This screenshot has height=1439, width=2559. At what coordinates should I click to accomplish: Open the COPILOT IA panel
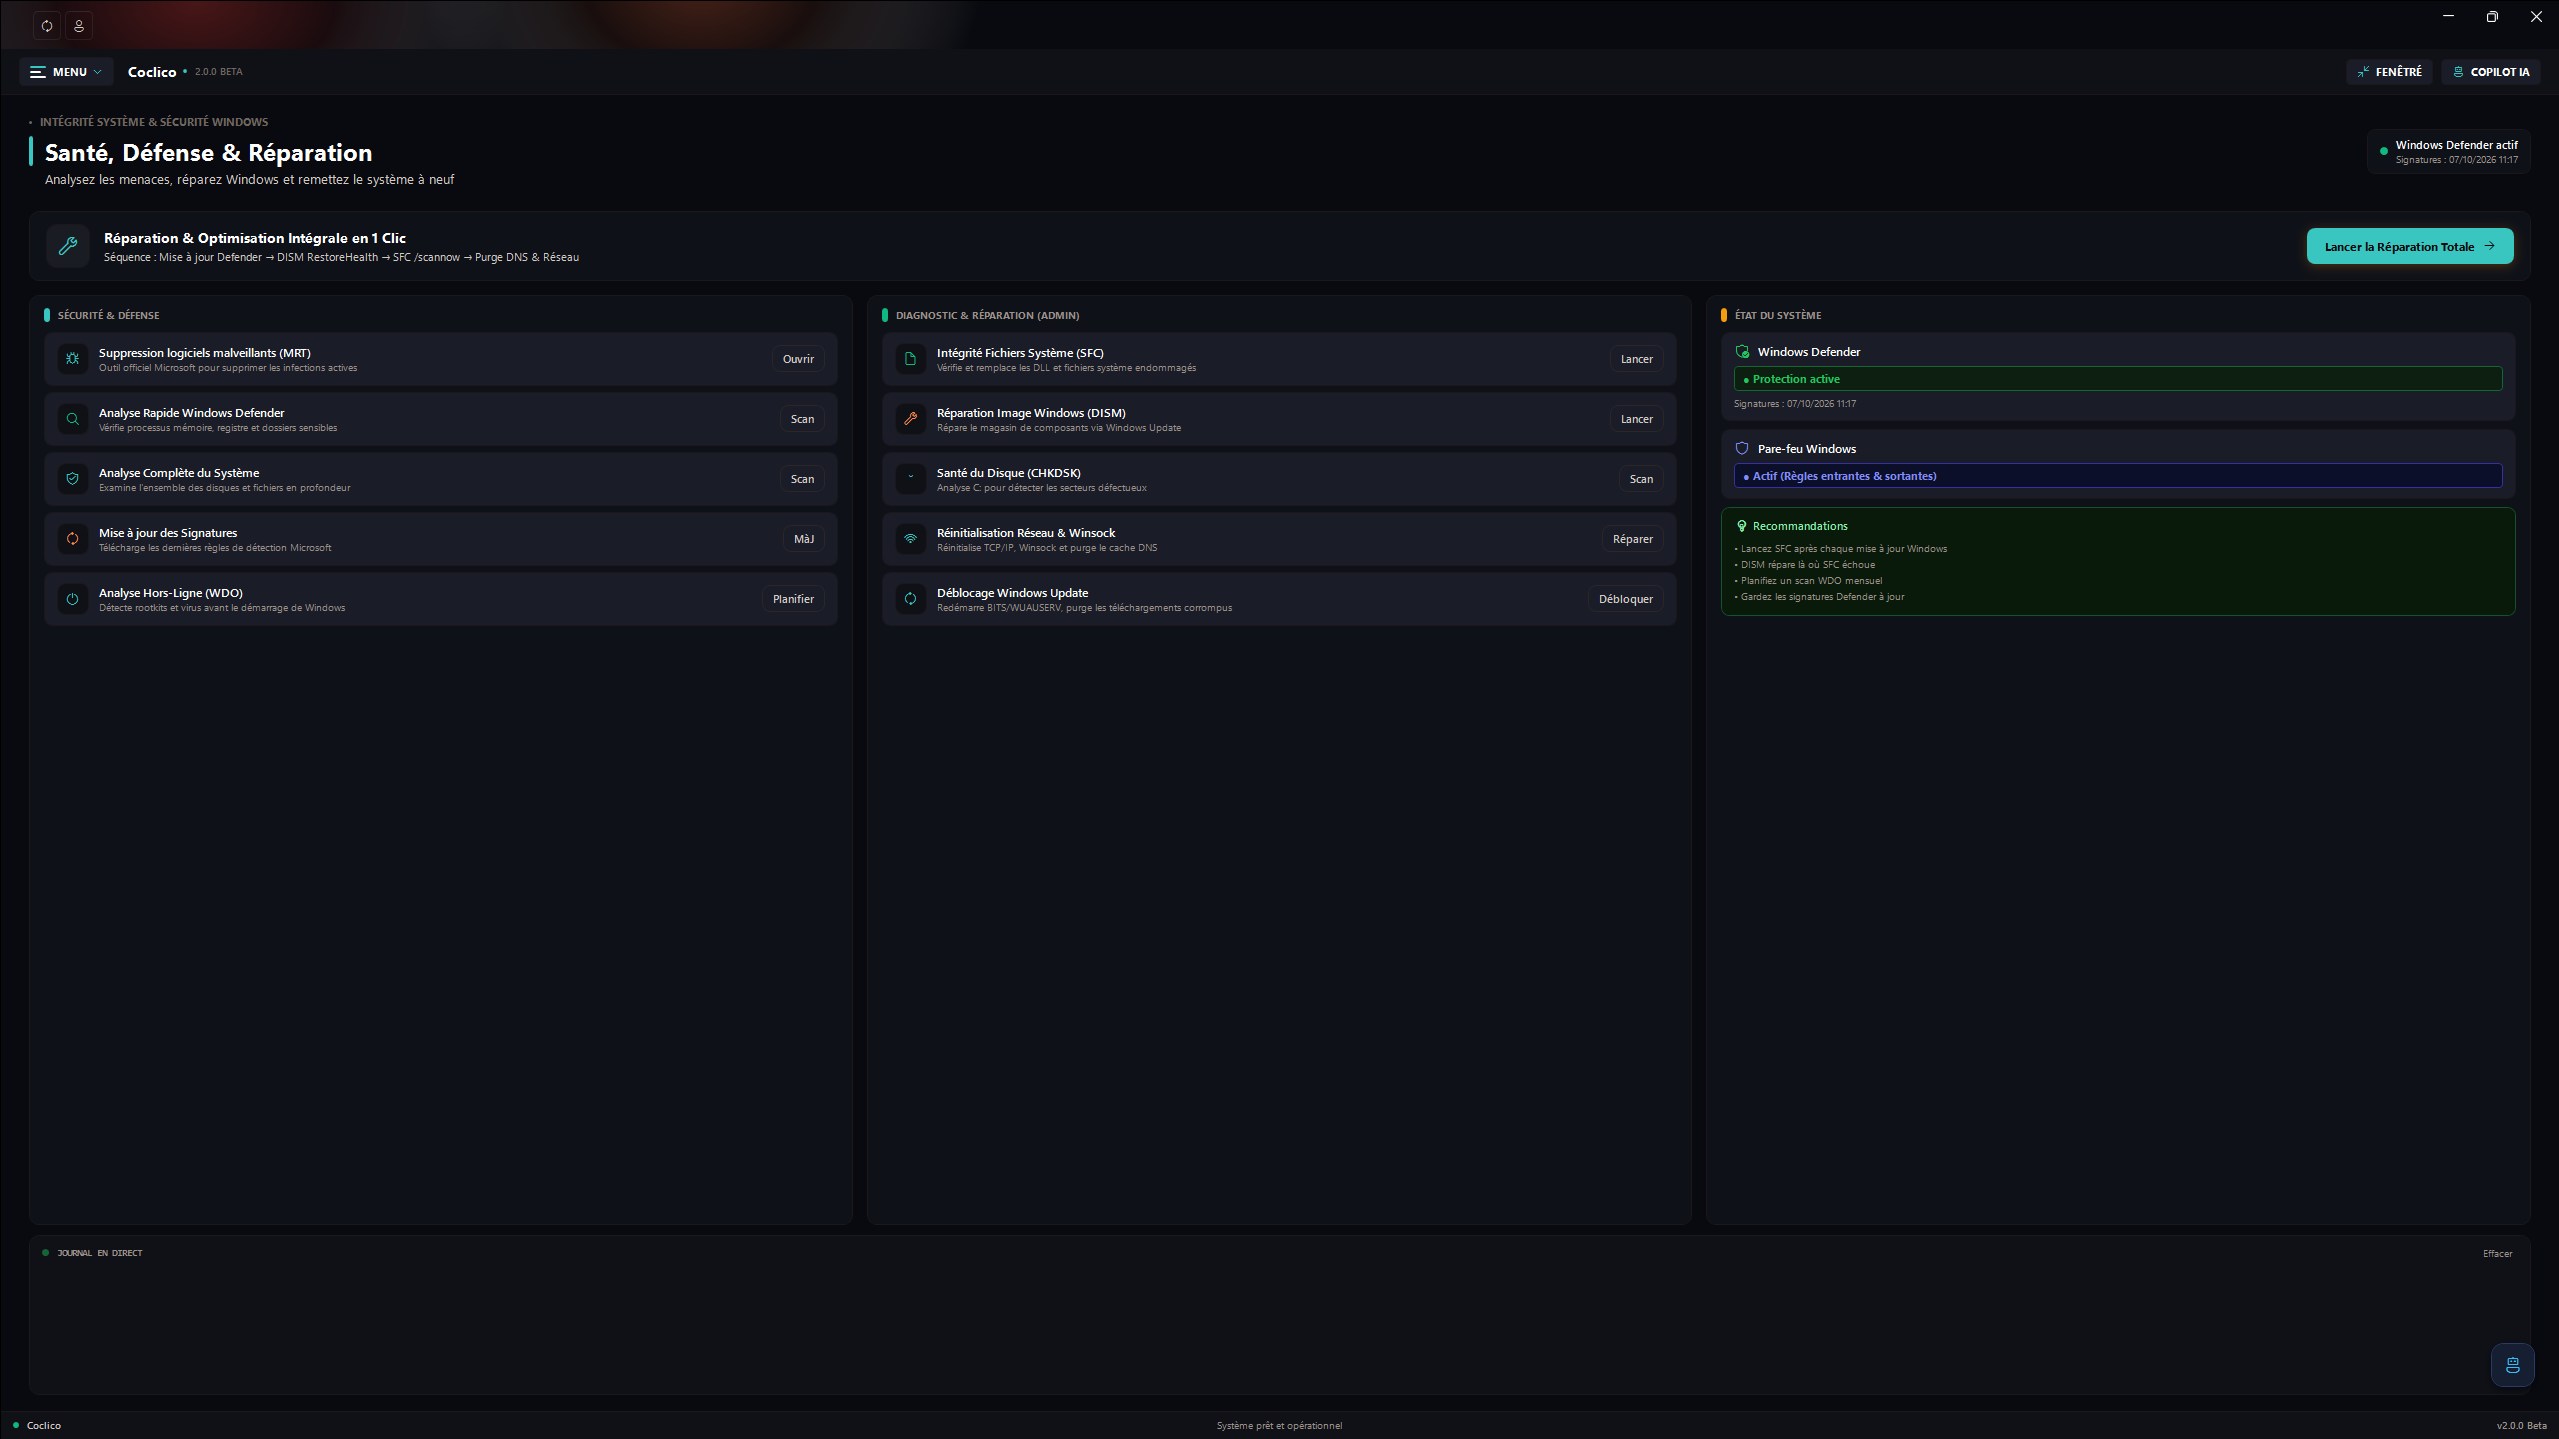[x=2490, y=72]
